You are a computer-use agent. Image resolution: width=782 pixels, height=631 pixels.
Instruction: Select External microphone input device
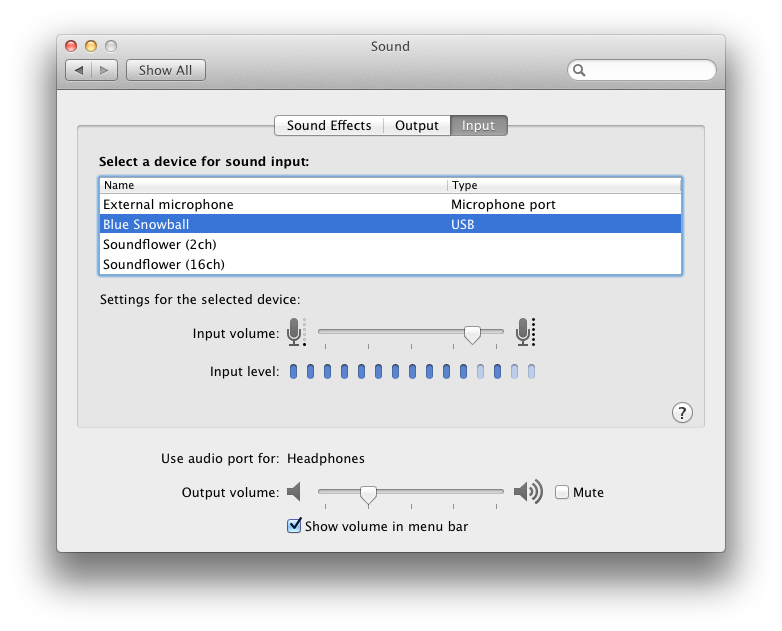click(391, 205)
